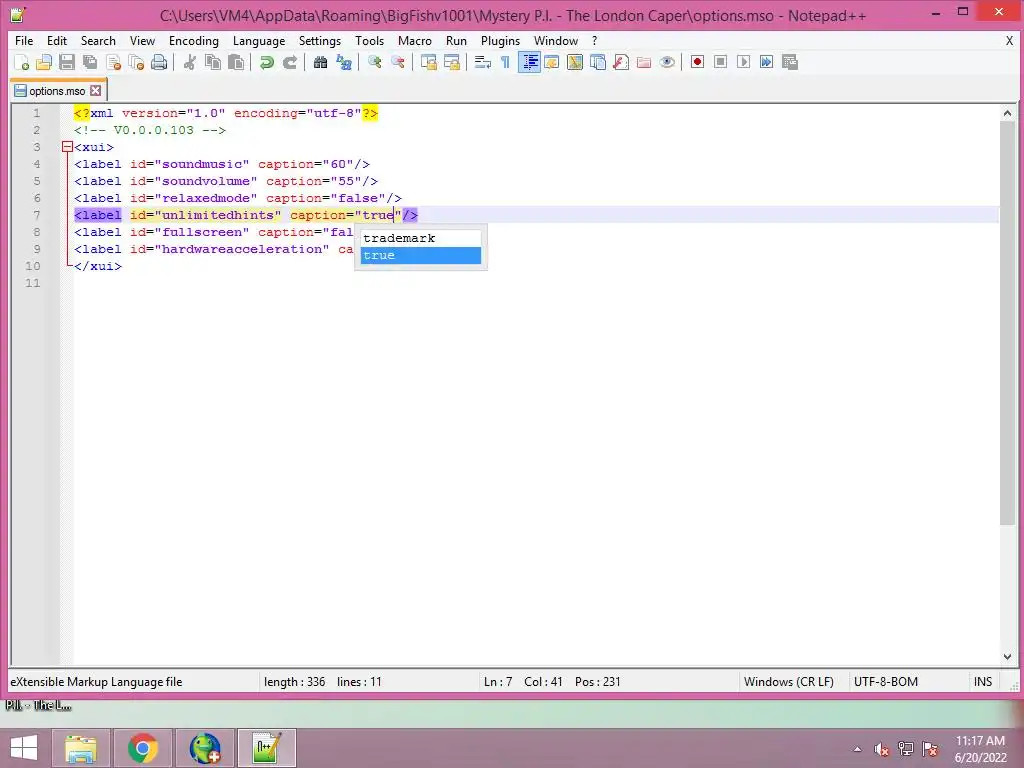Open the File menu
This screenshot has height=768, width=1024.
pos(24,40)
